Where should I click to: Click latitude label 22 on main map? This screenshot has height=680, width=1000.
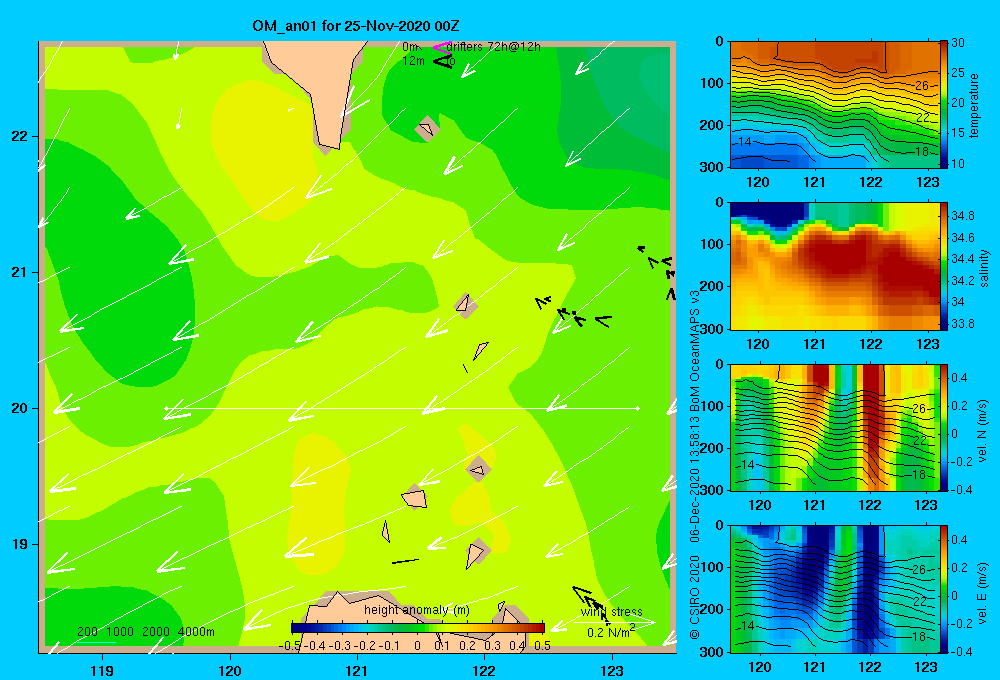(x=20, y=136)
